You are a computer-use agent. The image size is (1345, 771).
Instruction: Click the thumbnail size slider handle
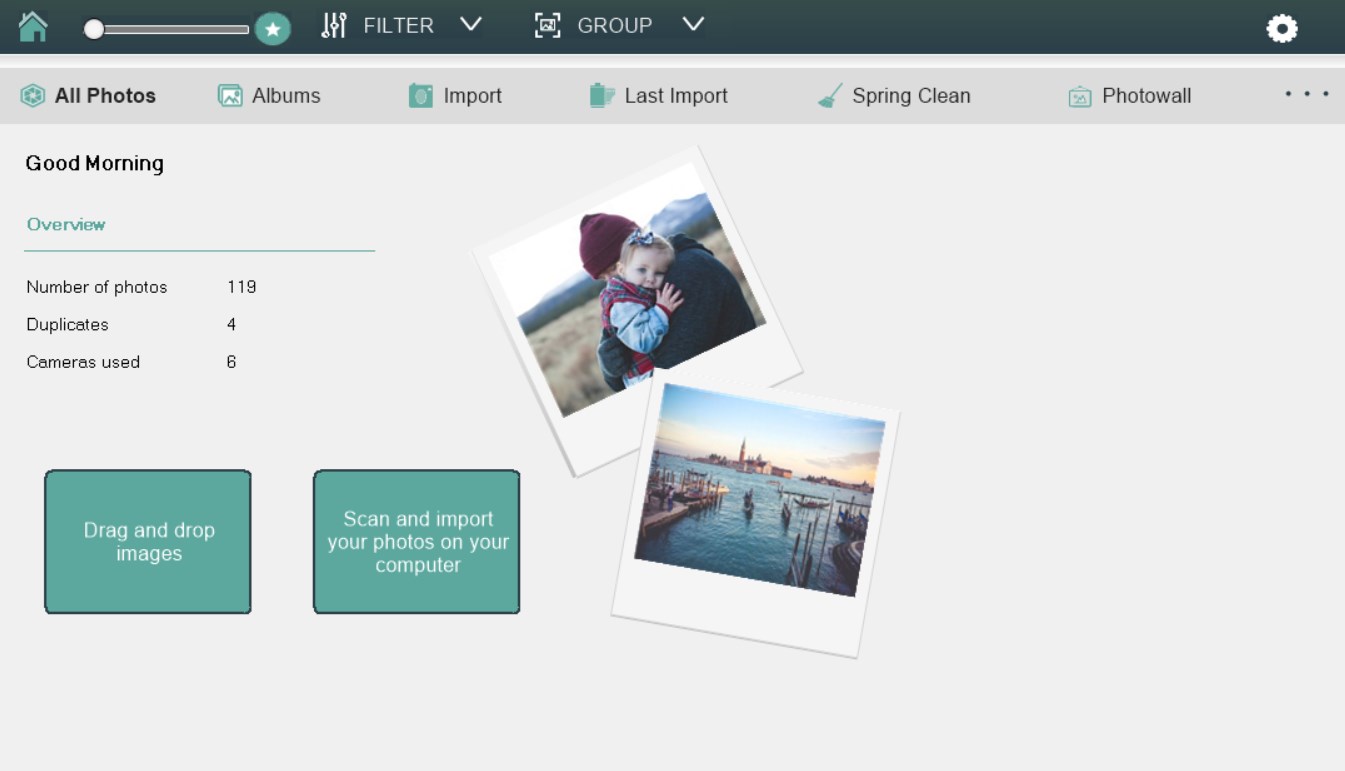point(94,29)
